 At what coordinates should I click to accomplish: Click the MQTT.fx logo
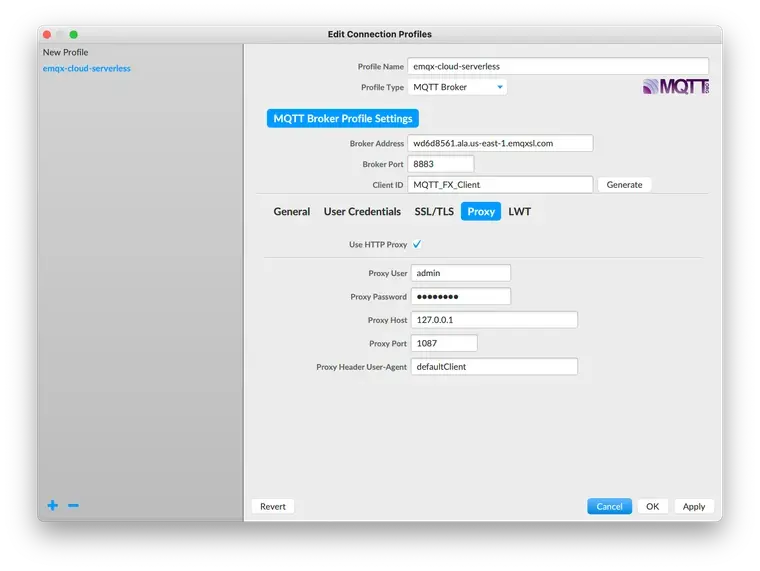click(x=676, y=87)
